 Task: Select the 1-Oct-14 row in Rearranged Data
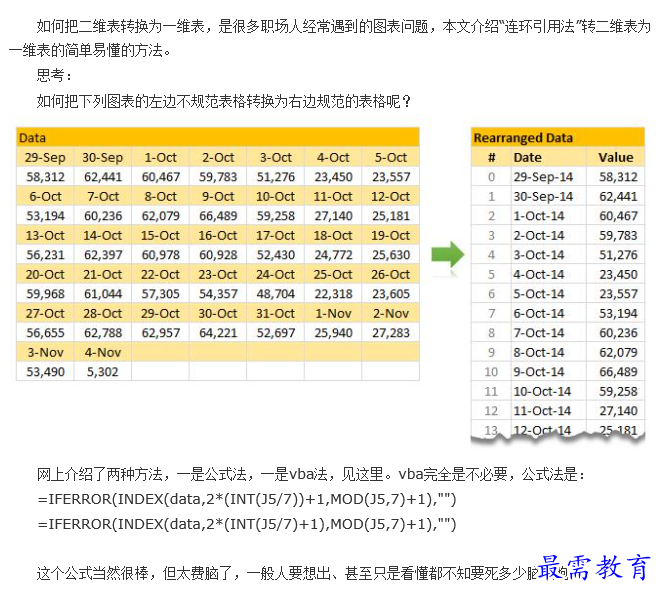pyautogui.click(x=558, y=216)
